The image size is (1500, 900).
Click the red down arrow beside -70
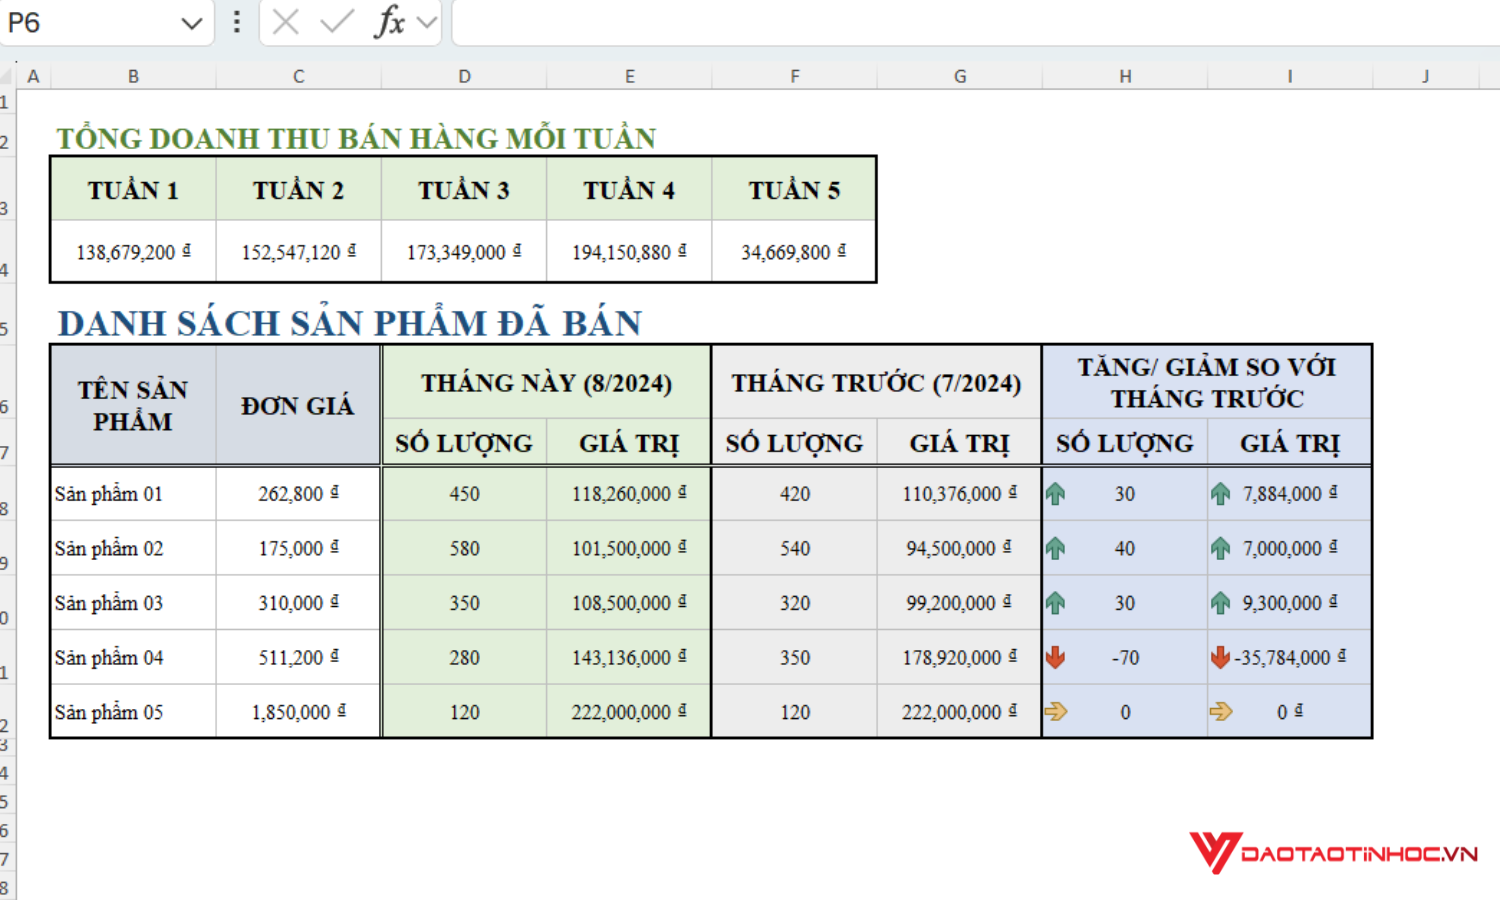(1055, 658)
